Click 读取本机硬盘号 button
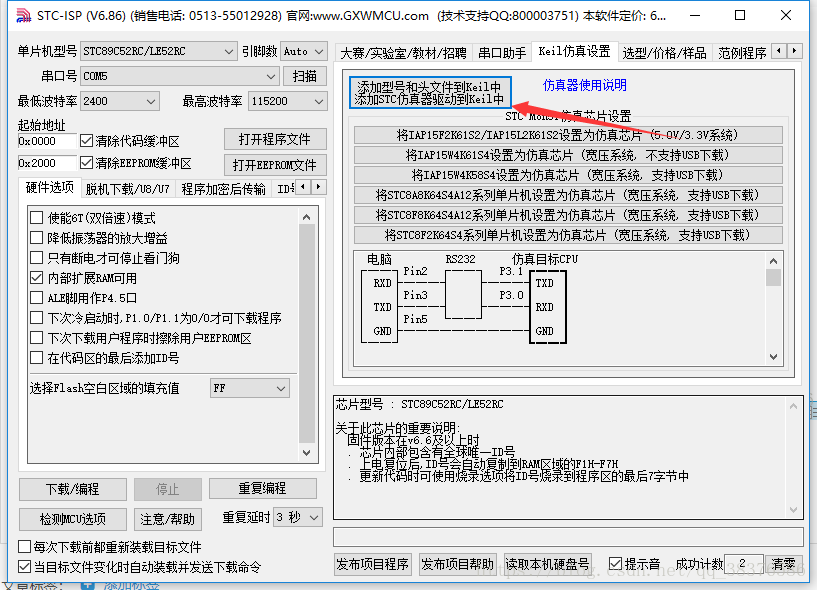Screen dimensions: 817x590 [548, 564]
